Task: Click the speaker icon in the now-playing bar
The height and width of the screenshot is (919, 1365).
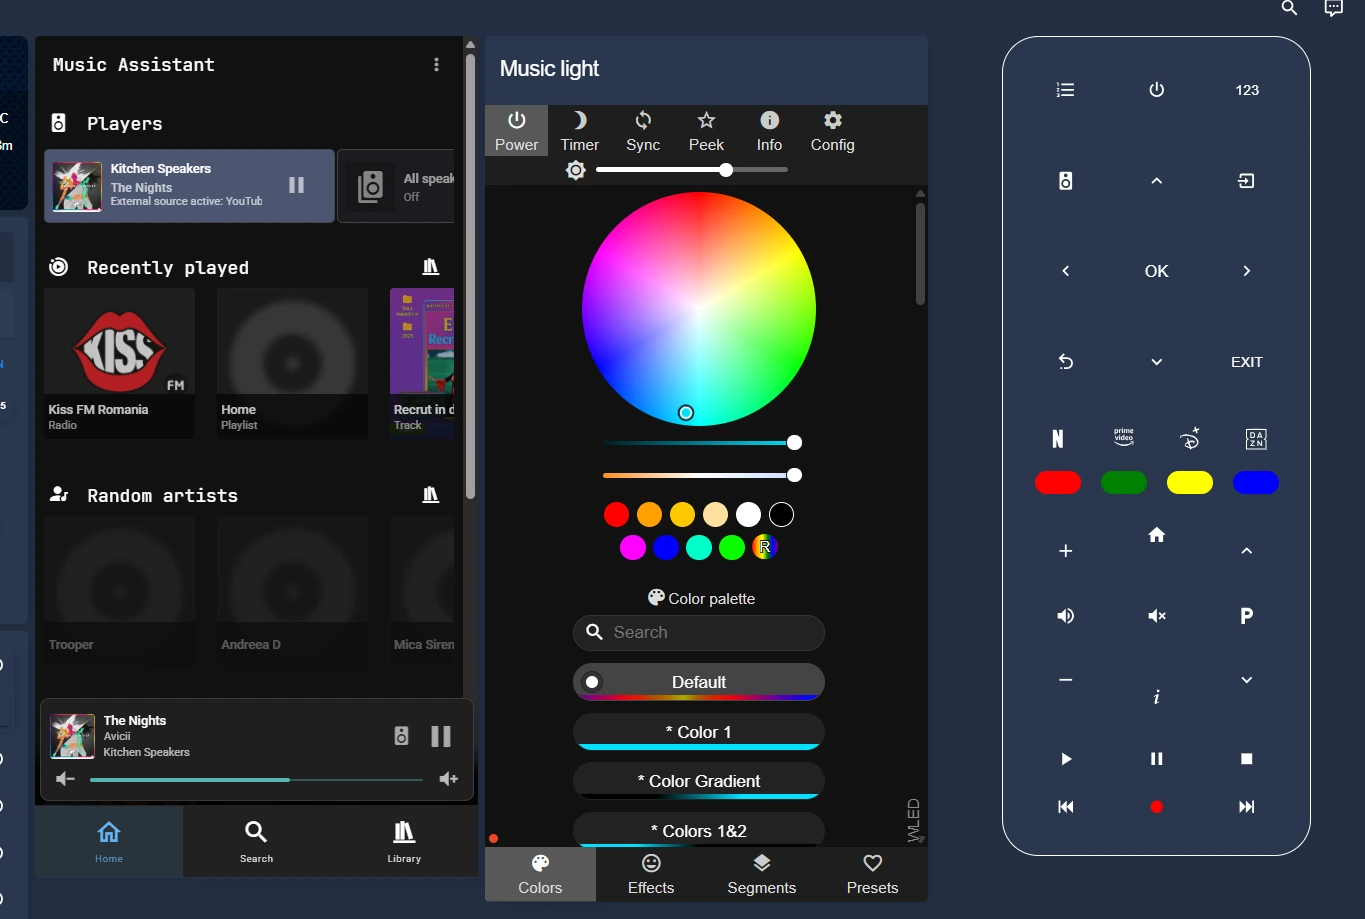Action: coord(401,736)
